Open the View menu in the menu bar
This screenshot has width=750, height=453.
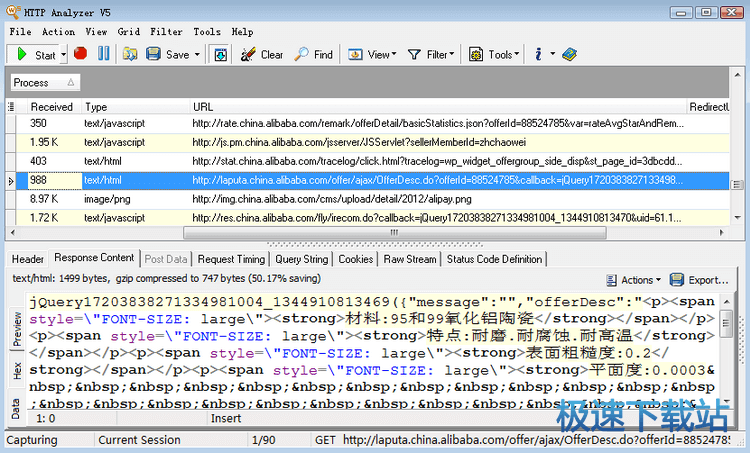[96, 32]
